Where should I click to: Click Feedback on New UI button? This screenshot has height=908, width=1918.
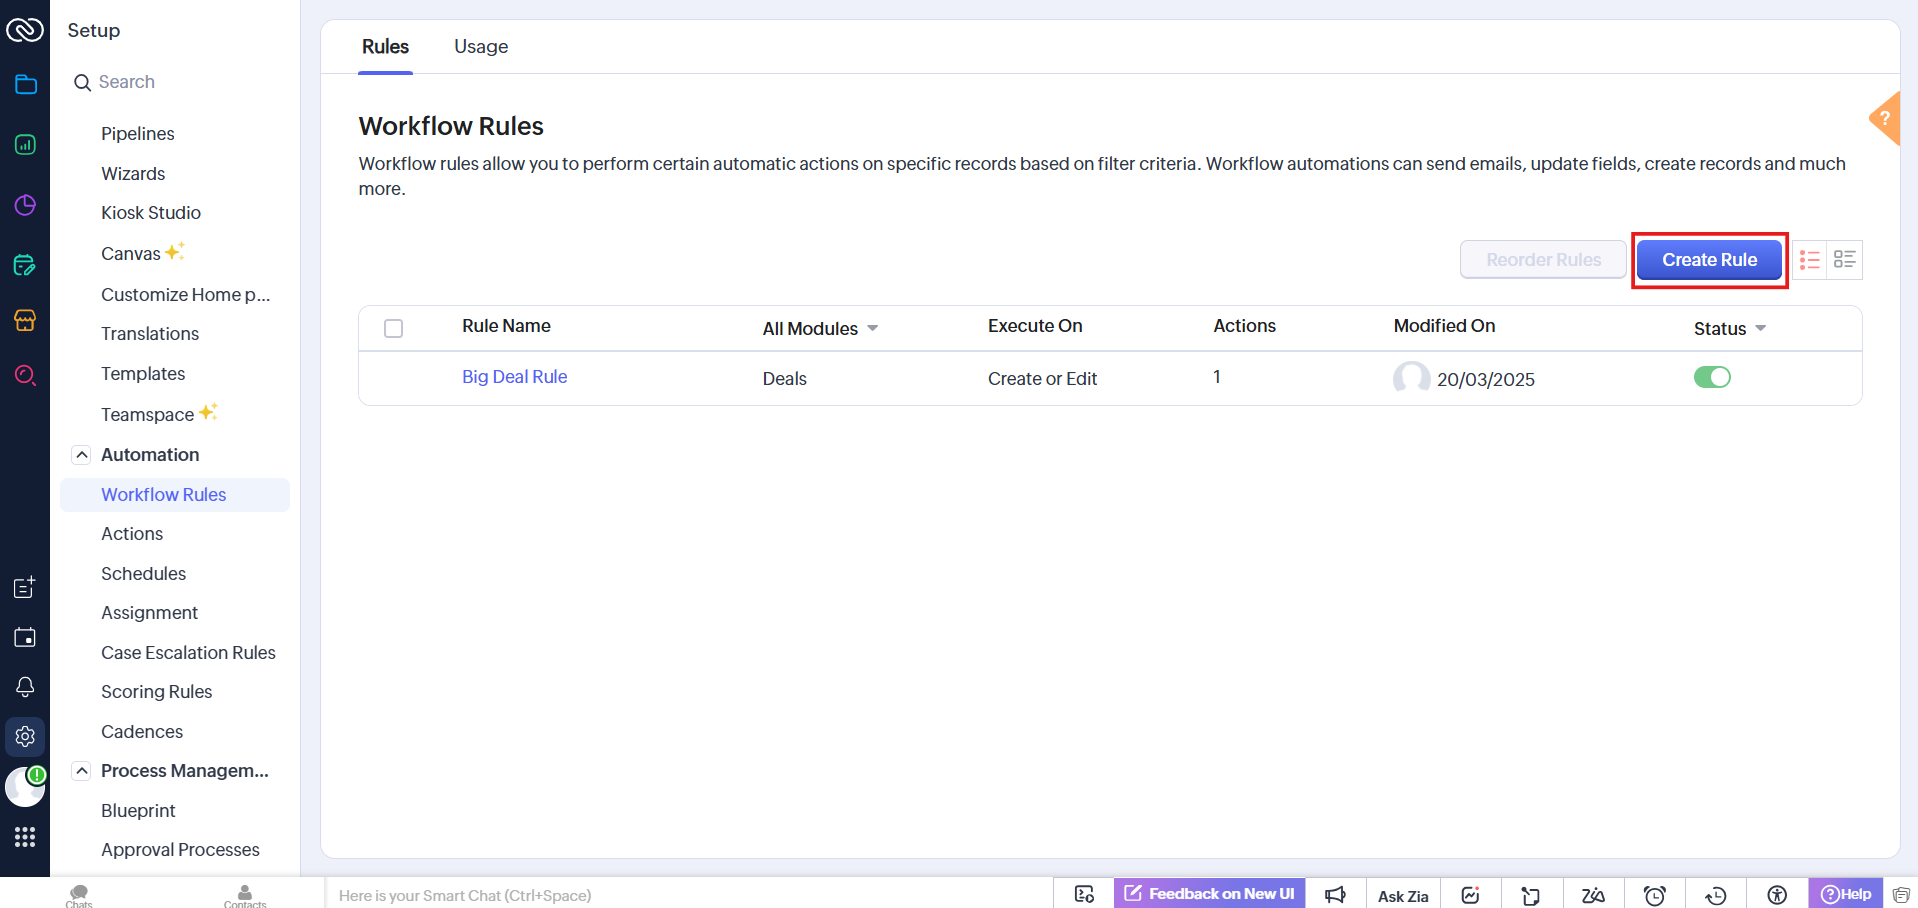coord(1209,894)
